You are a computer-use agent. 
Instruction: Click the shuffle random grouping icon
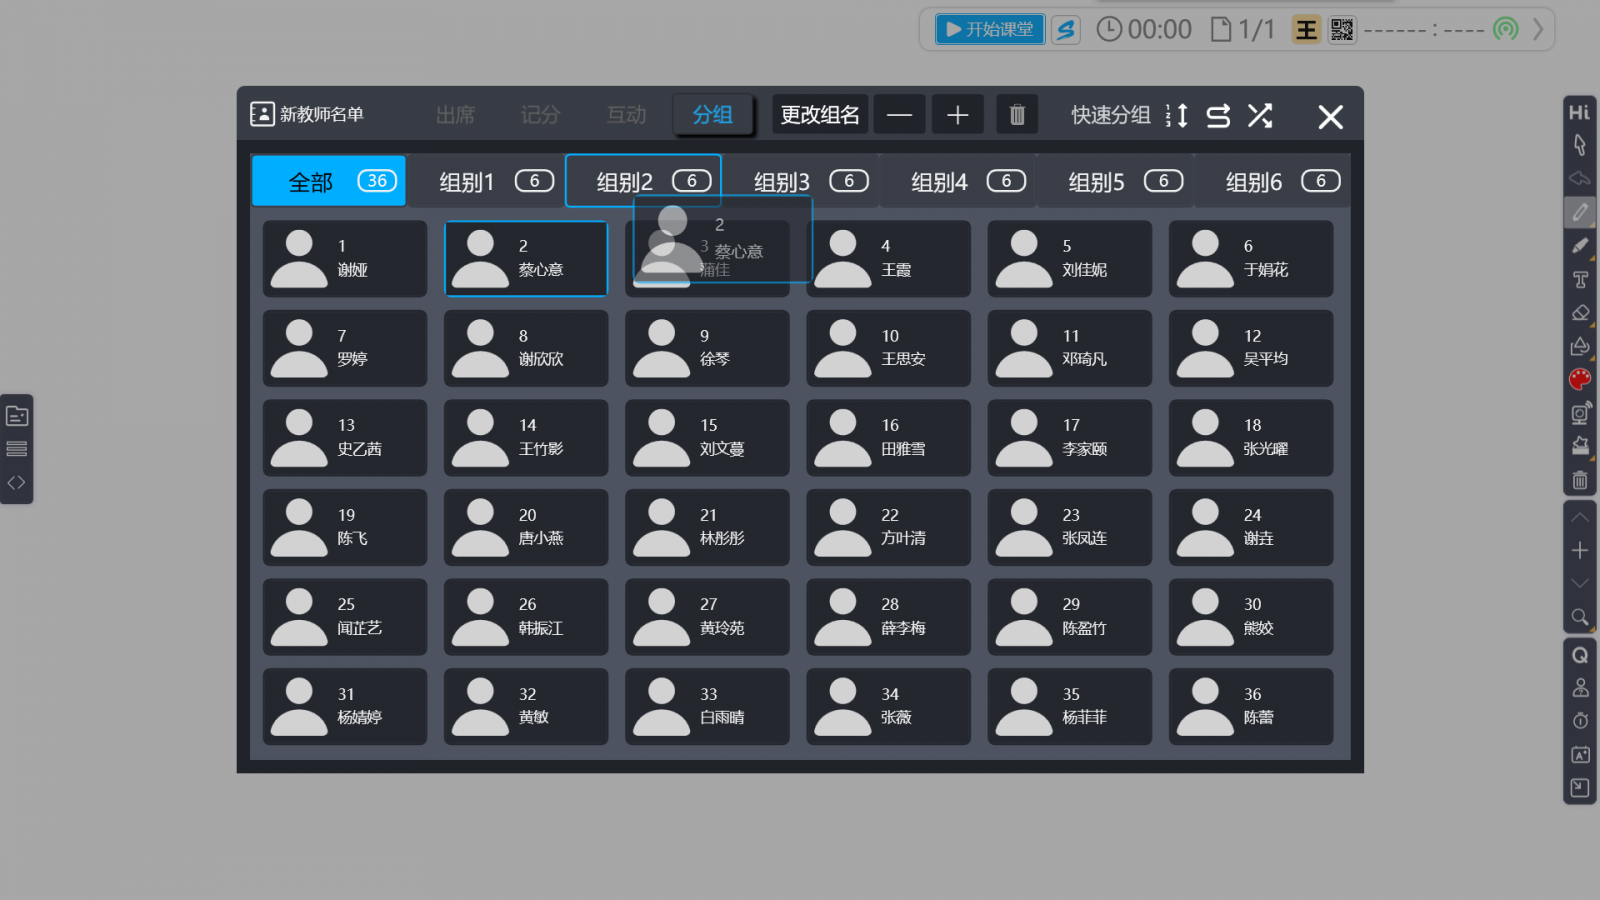pyautogui.click(x=1260, y=116)
